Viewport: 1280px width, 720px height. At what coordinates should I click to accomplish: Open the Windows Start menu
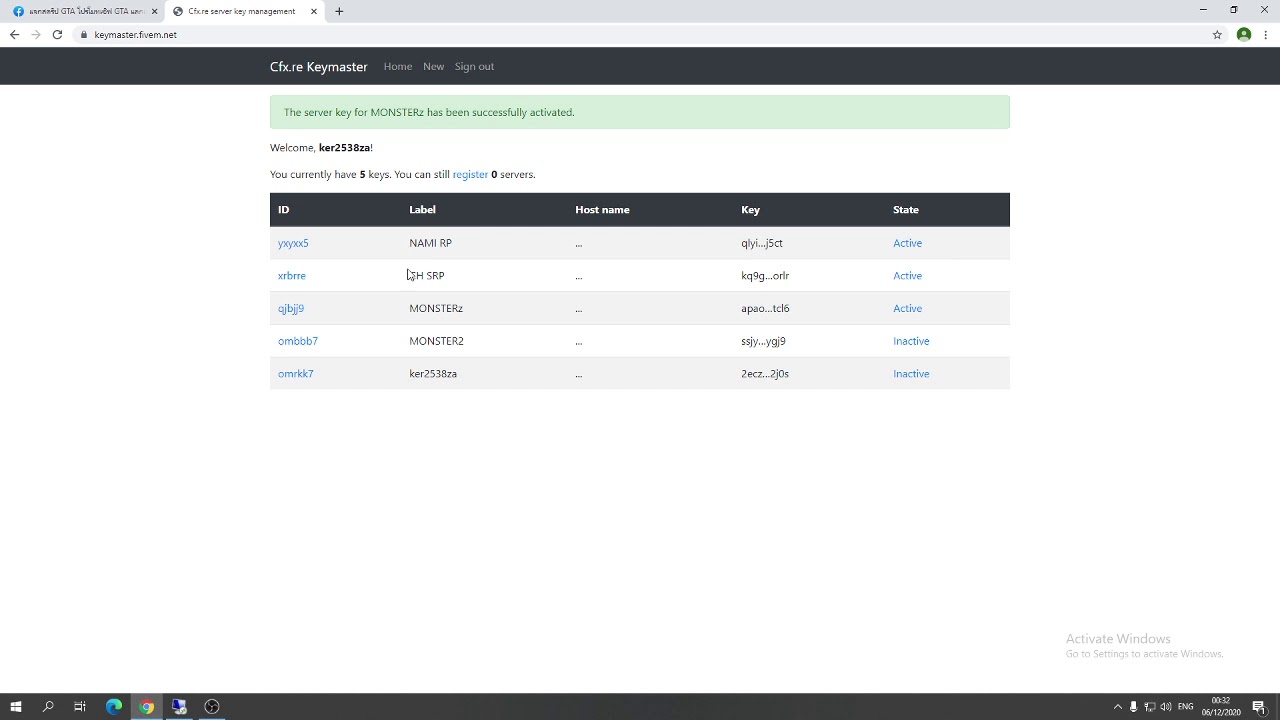click(x=15, y=707)
